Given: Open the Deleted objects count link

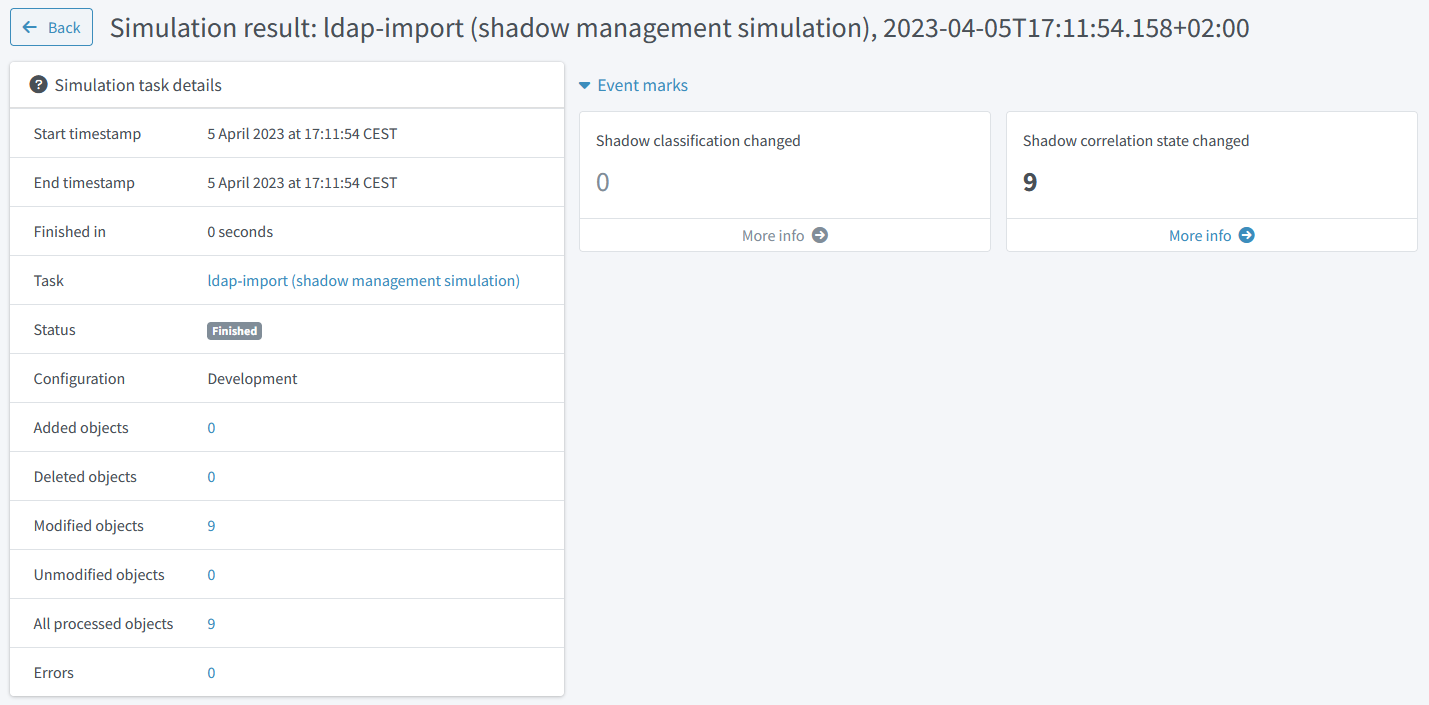Looking at the screenshot, I should click(x=211, y=477).
